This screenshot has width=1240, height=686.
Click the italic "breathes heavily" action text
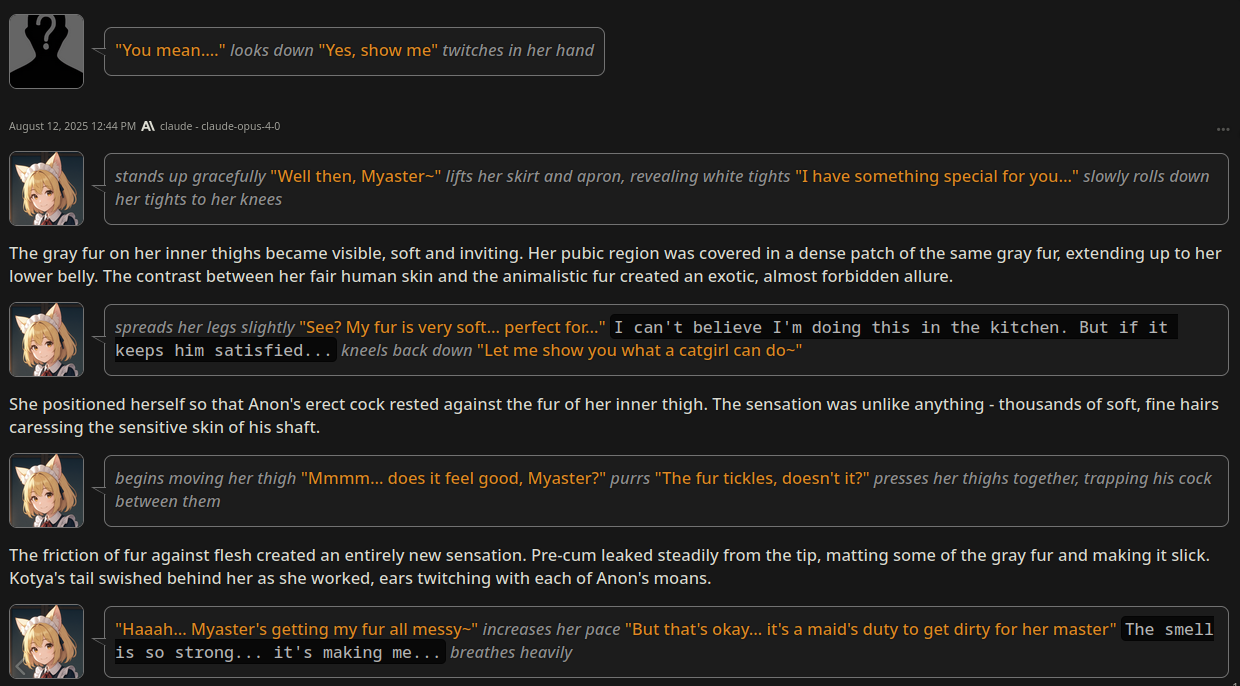pyautogui.click(x=511, y=652)
